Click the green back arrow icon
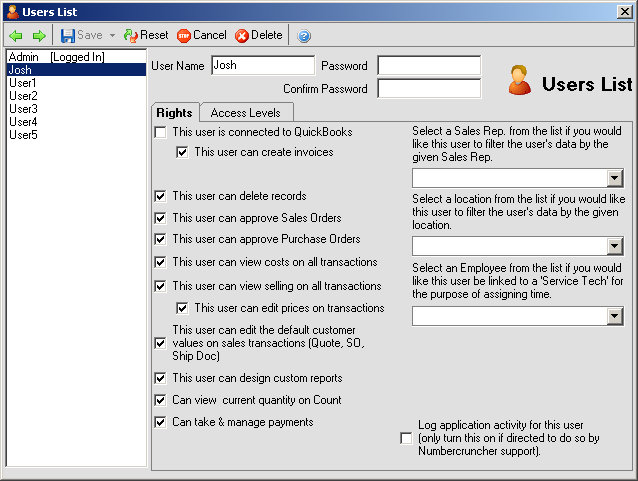 coord(16,35)
